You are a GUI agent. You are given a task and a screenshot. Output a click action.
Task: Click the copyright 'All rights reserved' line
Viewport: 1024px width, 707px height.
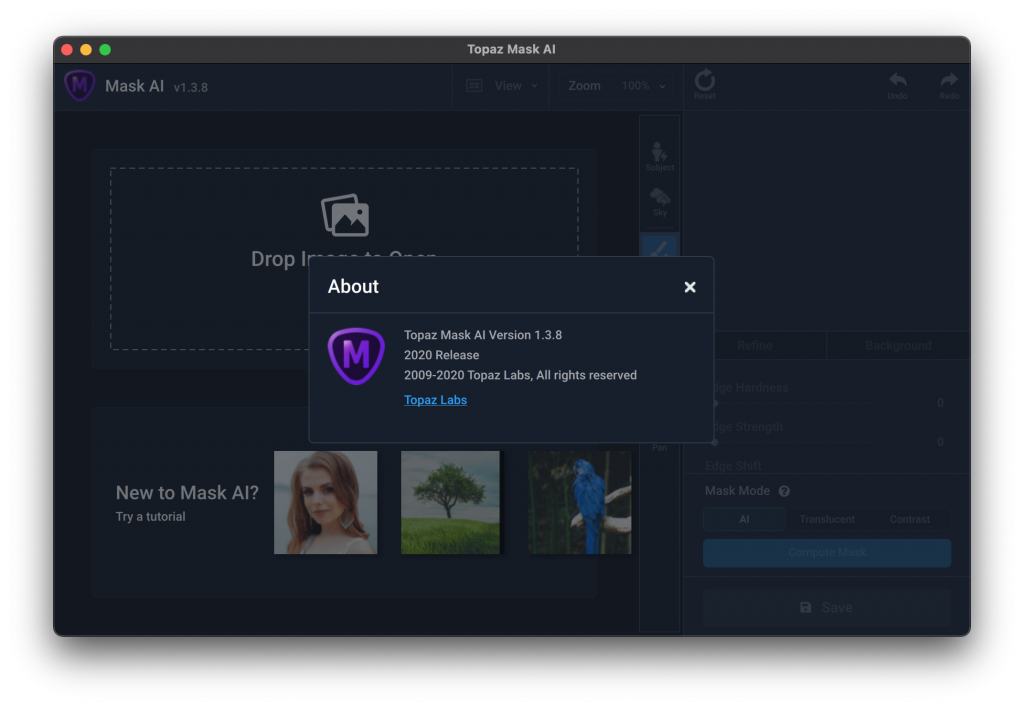(x=520, y=375)
